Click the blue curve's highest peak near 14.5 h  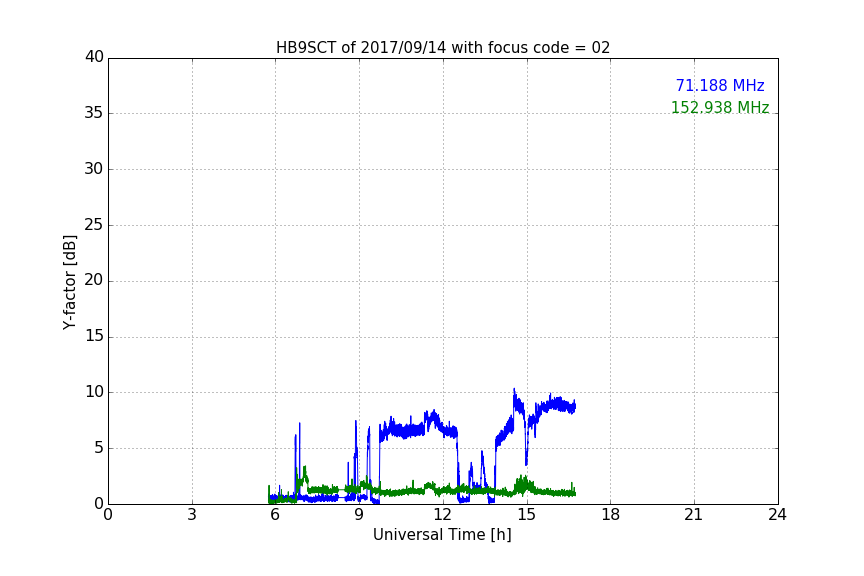click(514, 390)
